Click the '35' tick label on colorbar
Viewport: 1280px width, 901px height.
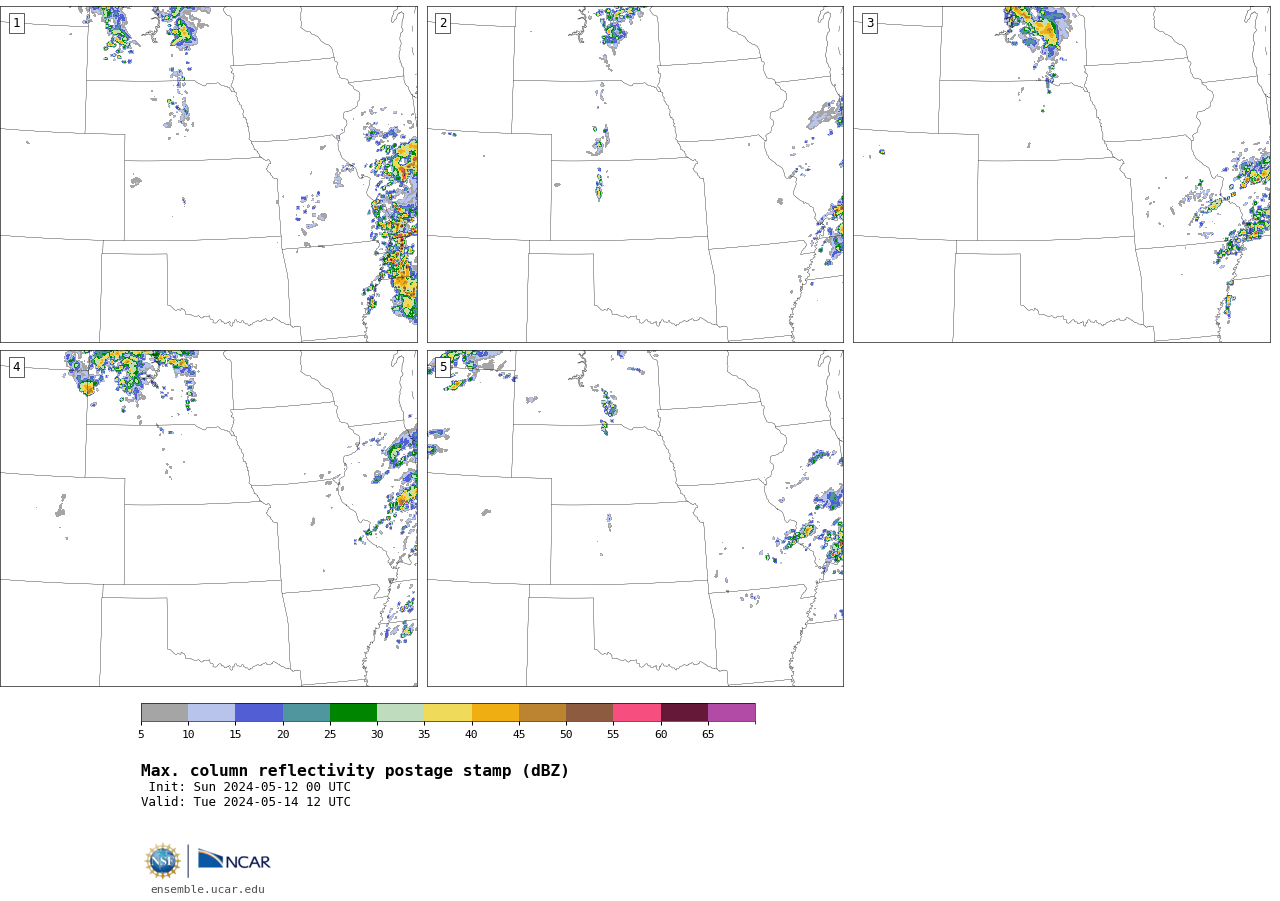424,735
